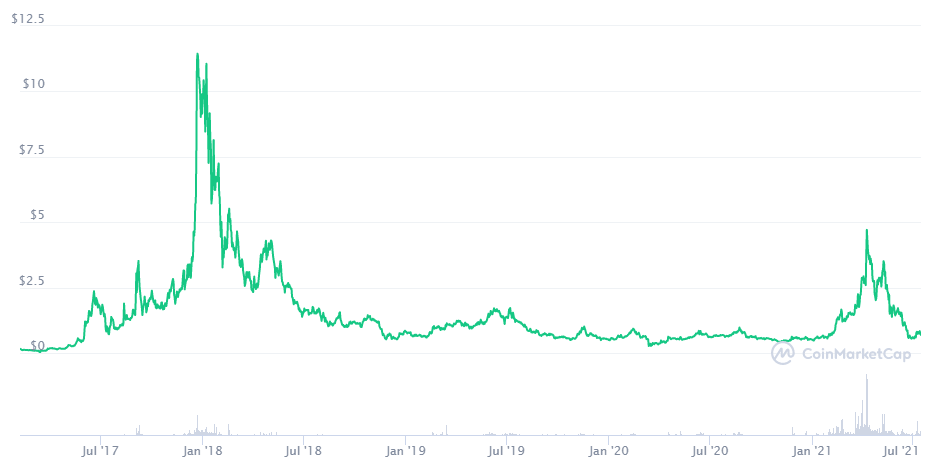Select the $7.5 y-axis label
The width and height of the screenshot is (932, 468).
click(31, 150)
